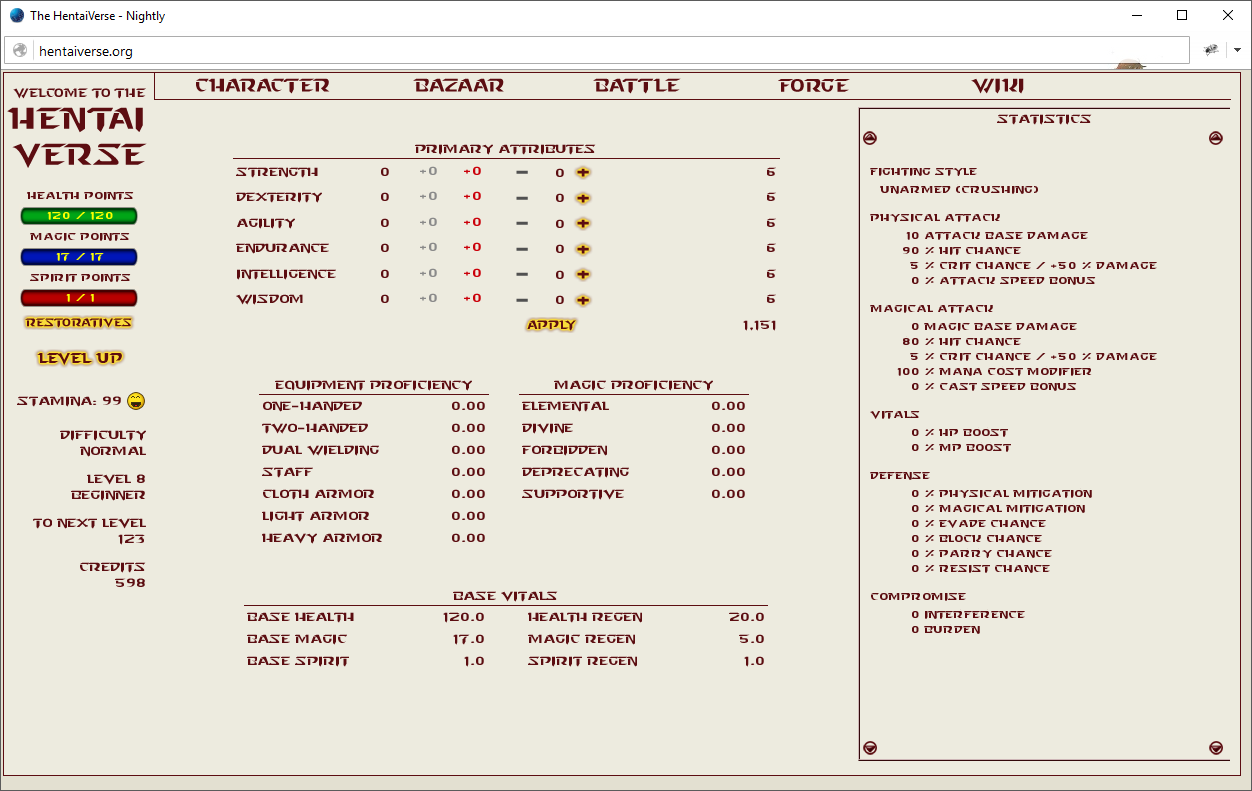Click the browser extension icon in the address bar
Screen dimensions: 1252x791
point(1211,50)
